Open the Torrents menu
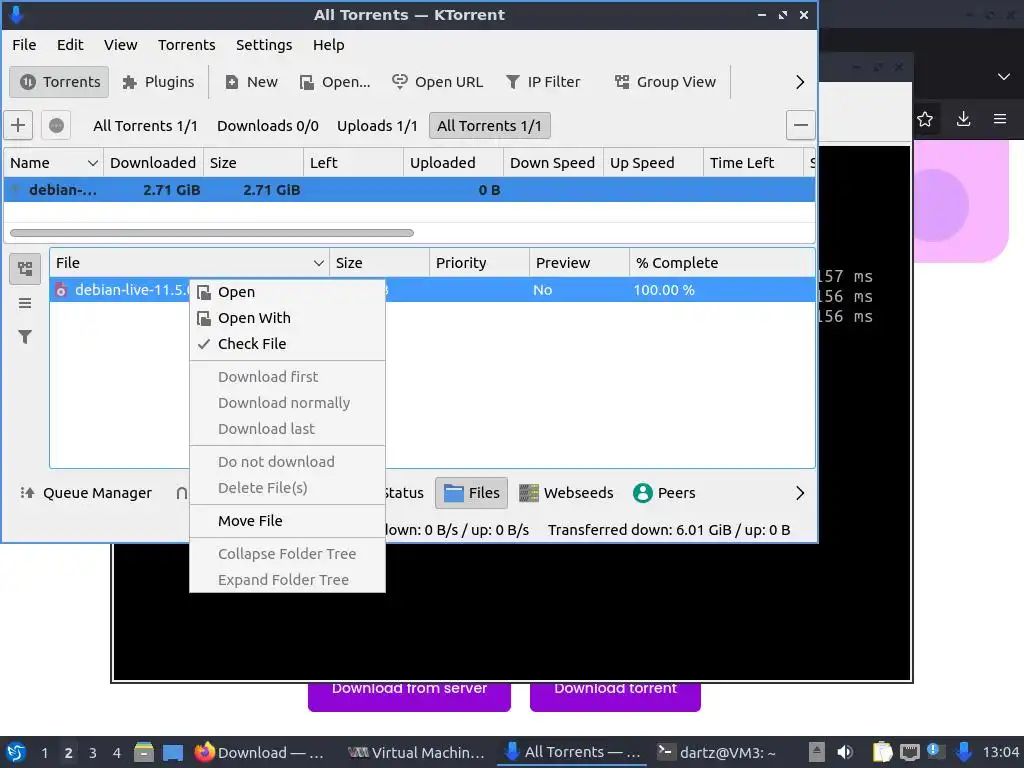1024x768 pixels. point(187,44)
